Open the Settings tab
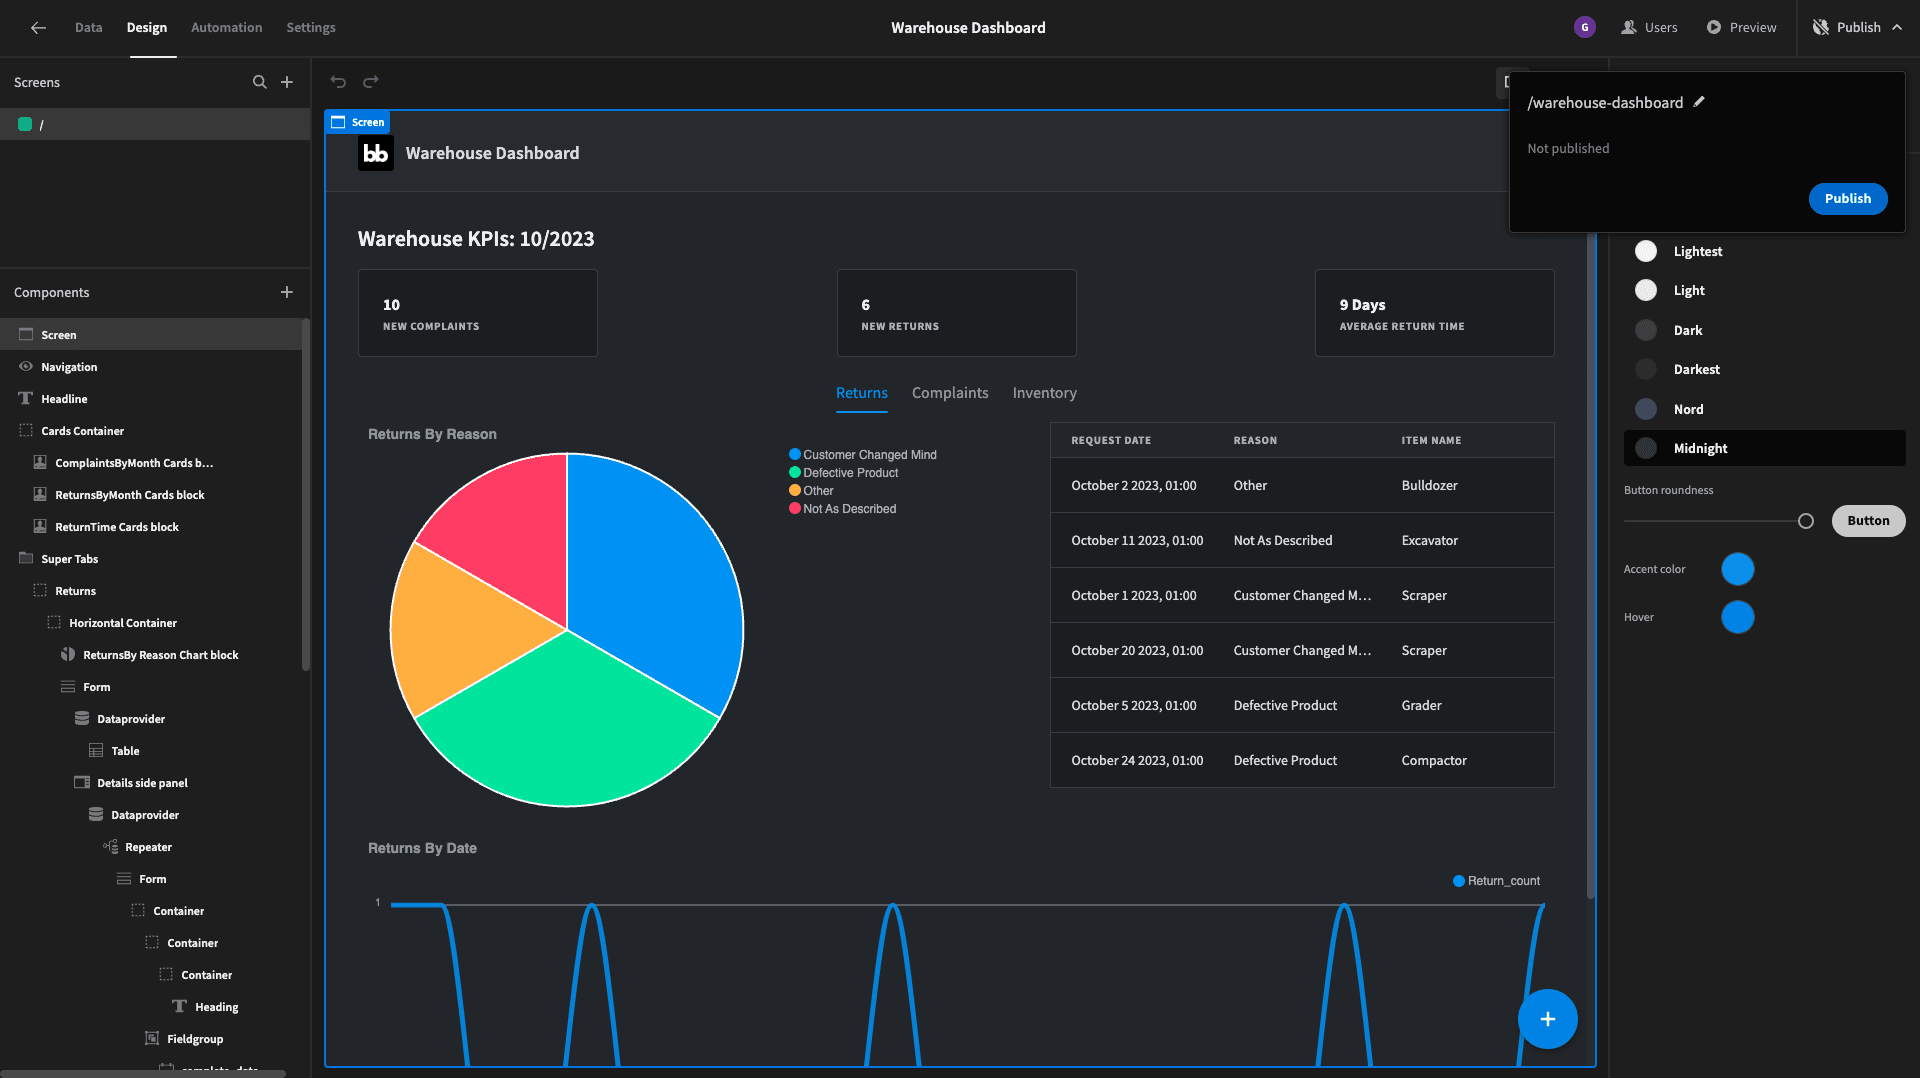The width and height of the screenshot is (1920, 1078). (311, 28)
